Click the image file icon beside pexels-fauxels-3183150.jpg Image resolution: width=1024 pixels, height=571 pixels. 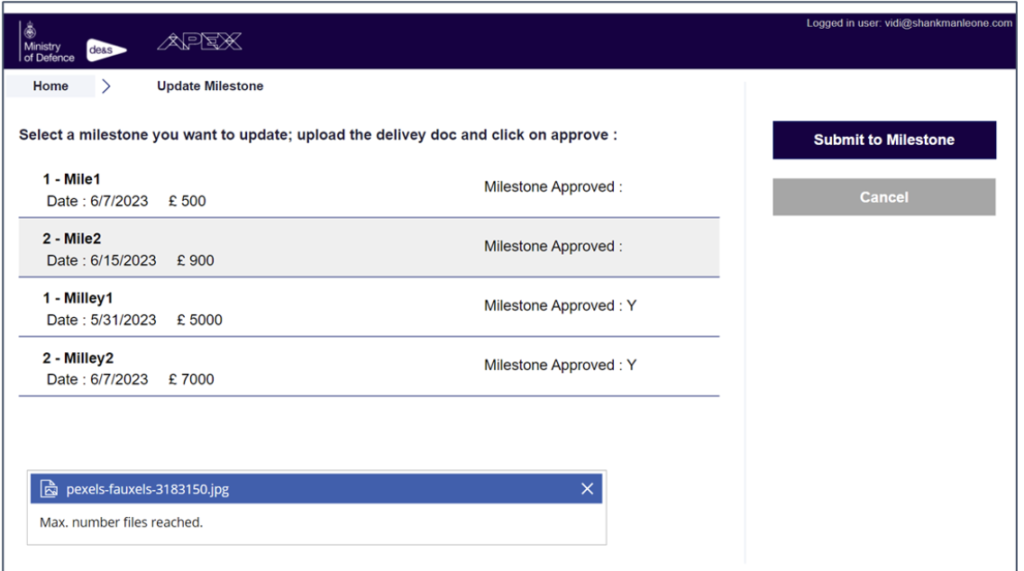48,489
